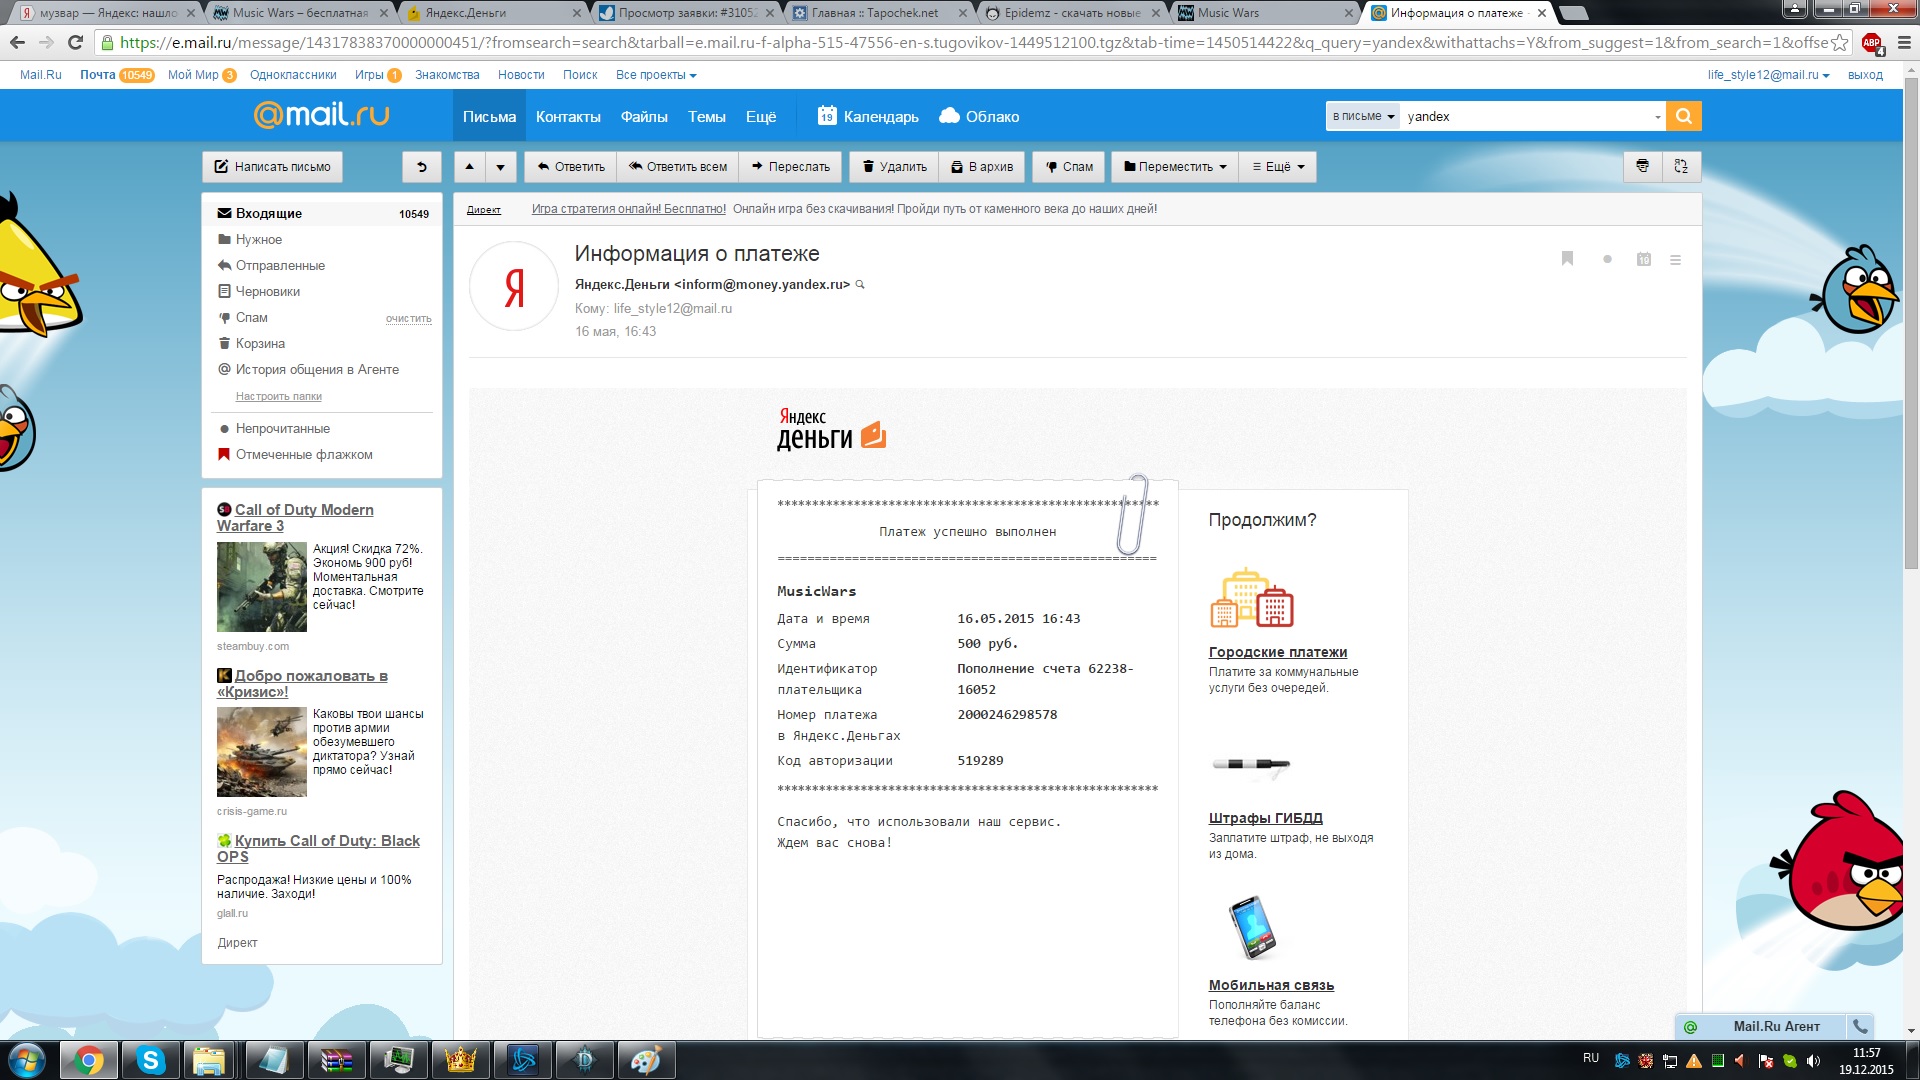
Task: Expand Все проекты dropdown
Action: pyautogui.click(x=656, y=75)
